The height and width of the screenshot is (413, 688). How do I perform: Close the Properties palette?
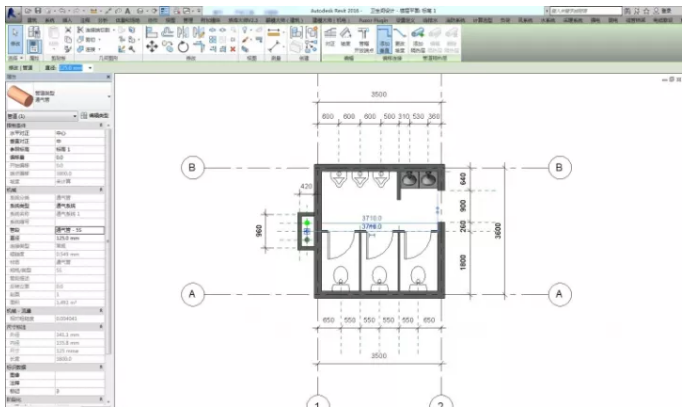109,77
